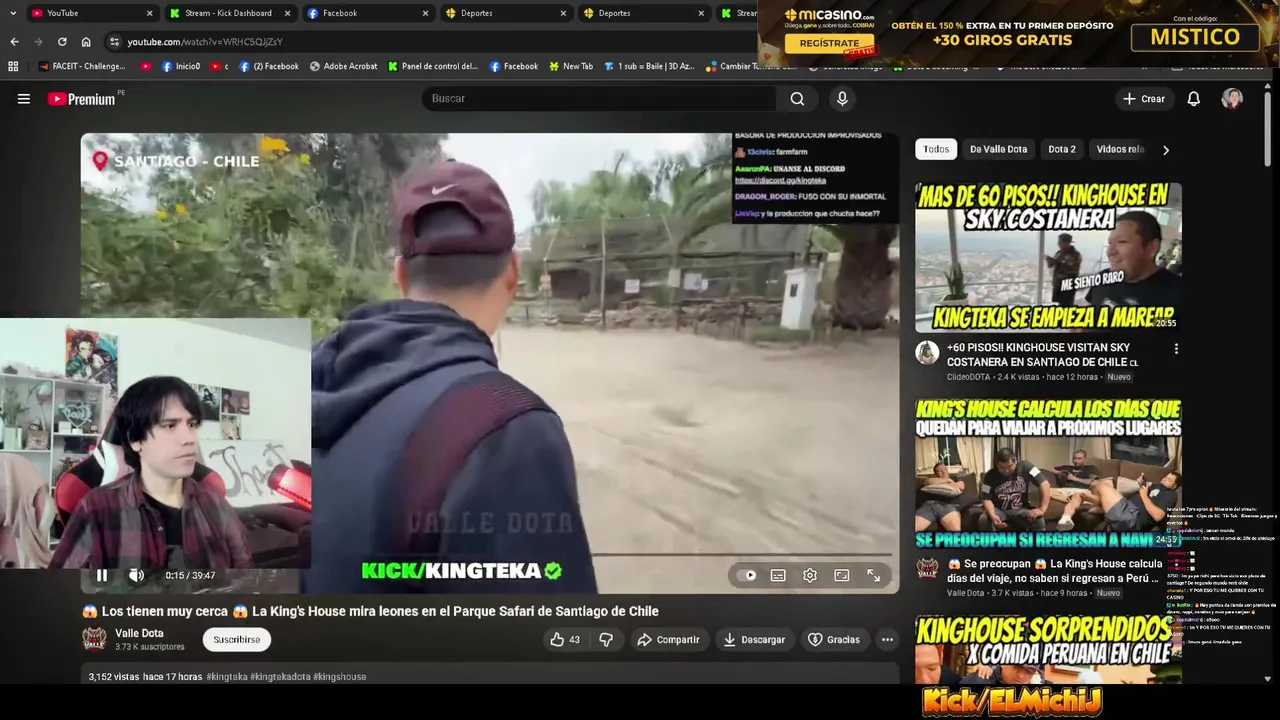Toggle subtitles with the captions icon

tap(778, 575)
